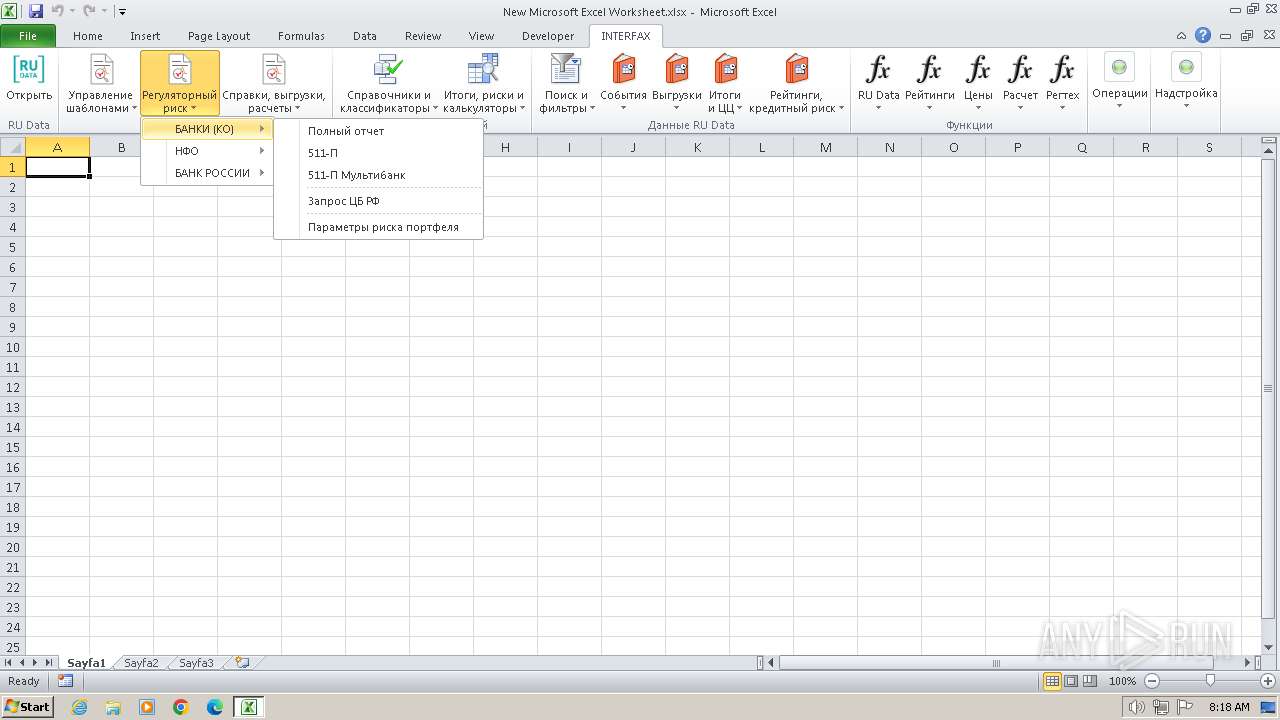Open the Выгрузки book icon

(x=677, y=70)
